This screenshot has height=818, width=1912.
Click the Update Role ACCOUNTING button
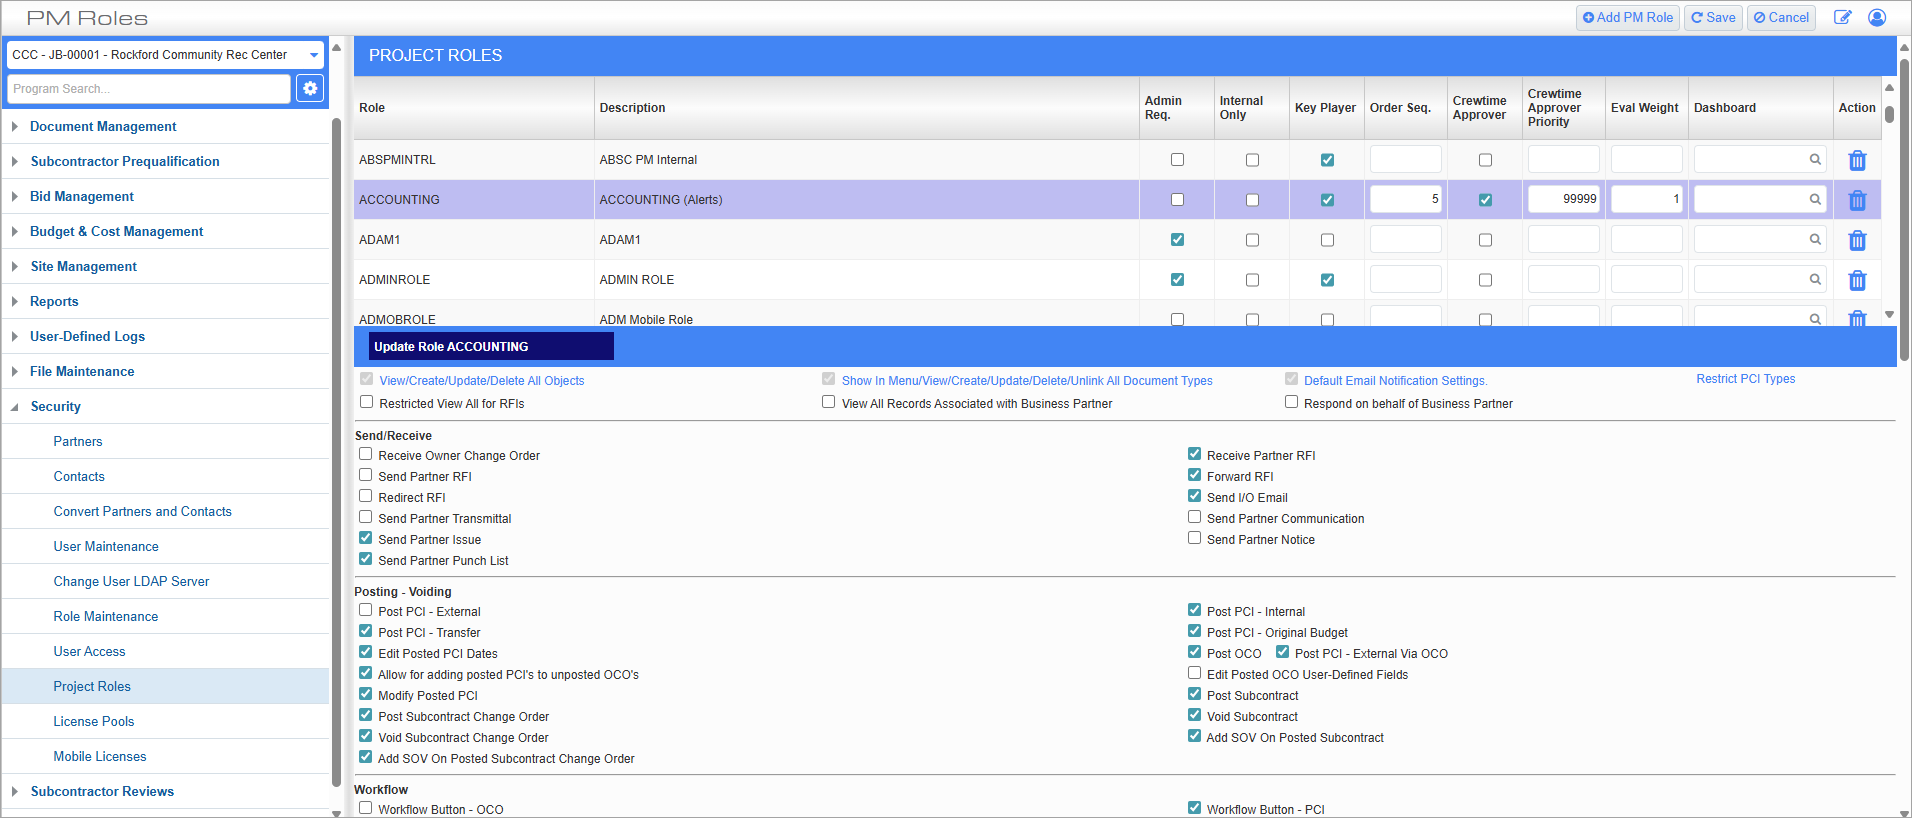(x=491, y=346)
